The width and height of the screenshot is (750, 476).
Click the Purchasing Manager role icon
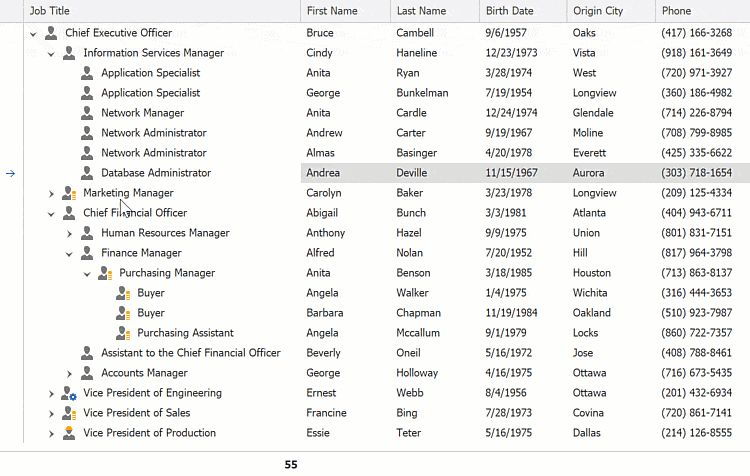(x=105, y=273)
